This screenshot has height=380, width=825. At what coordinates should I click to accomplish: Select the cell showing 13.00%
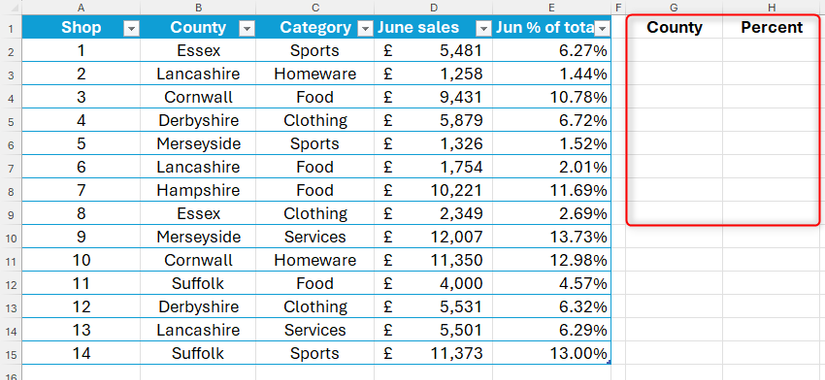pyautogui.click(x=551, y=353)
